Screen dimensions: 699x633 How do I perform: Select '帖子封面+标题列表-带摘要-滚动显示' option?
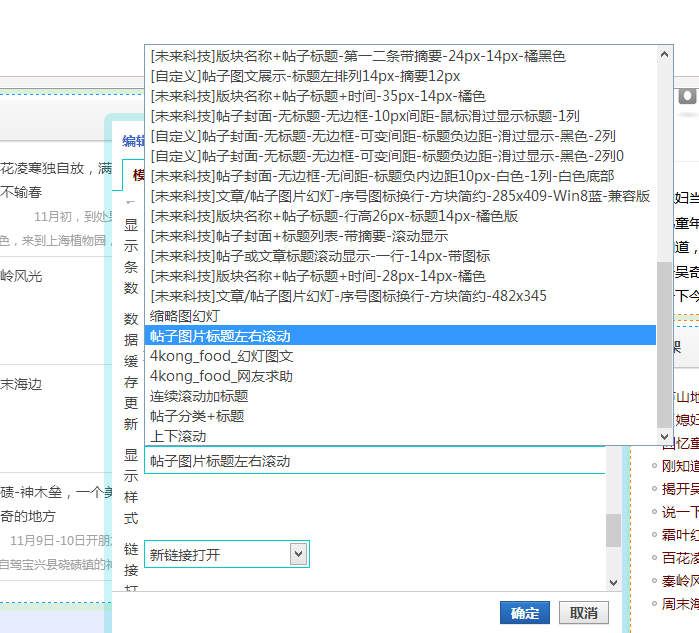[x=400, y=236]
